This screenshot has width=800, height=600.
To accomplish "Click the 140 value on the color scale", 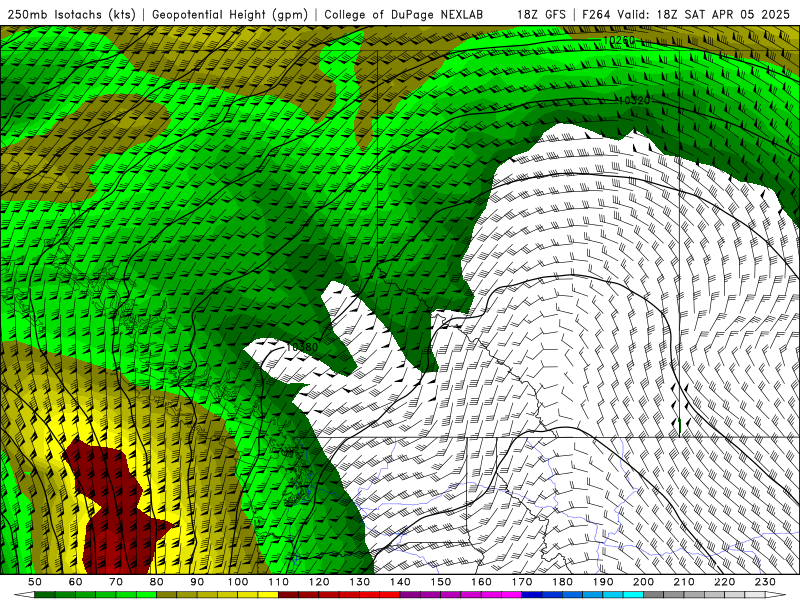I will tap(400, 582).
